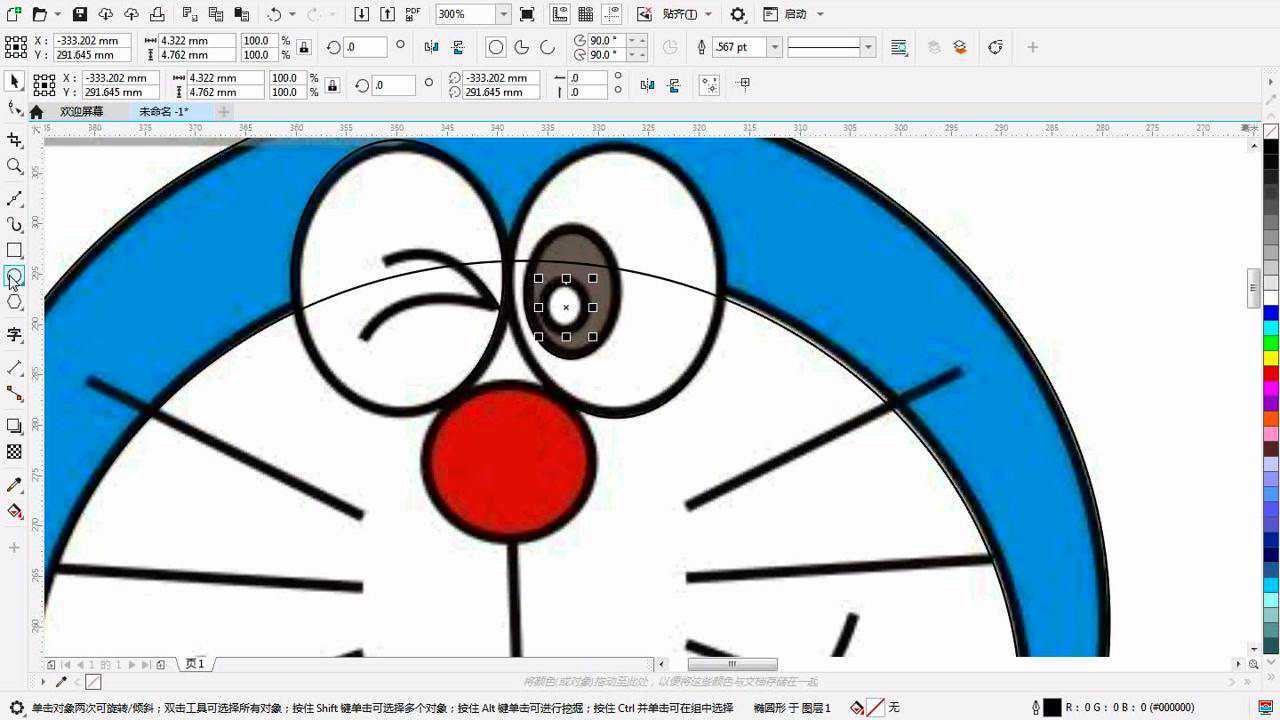The width and height of the screenshot is (1280, 720).
Task: Click quick customize plus on property bar
Action: coord(1033,47)
